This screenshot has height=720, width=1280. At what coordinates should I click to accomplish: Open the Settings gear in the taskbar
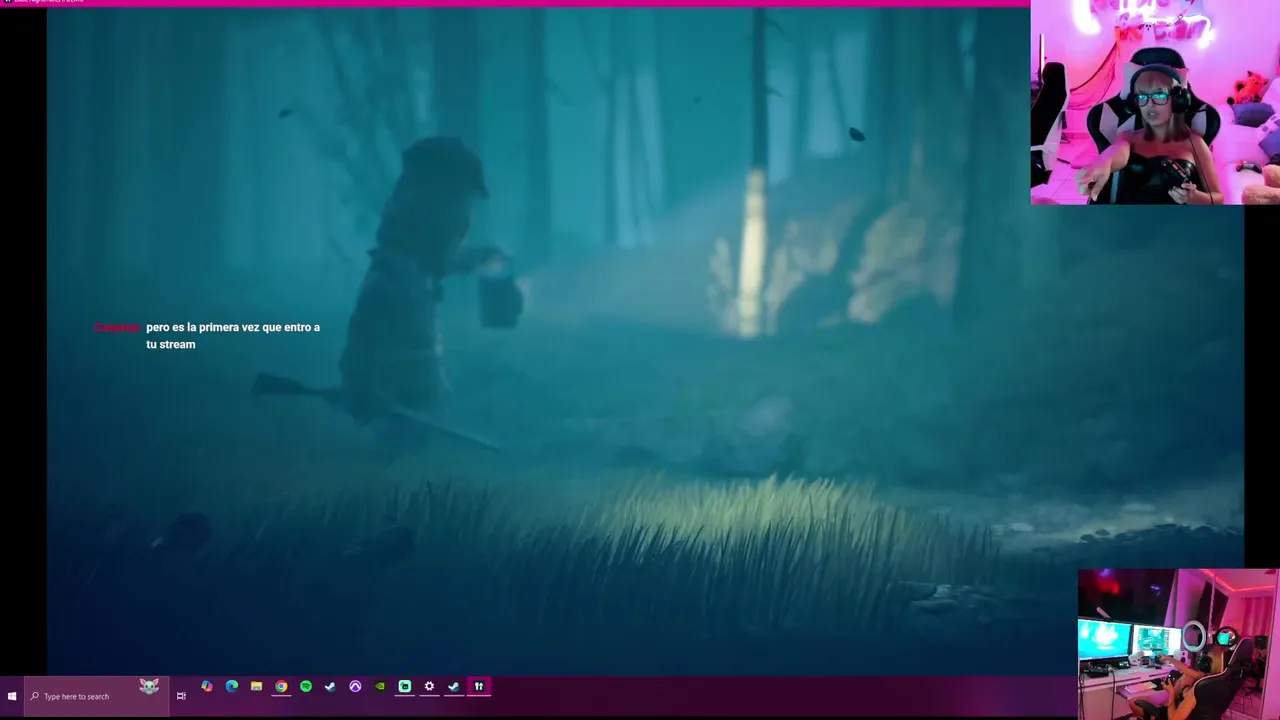[x=429, y=687]
